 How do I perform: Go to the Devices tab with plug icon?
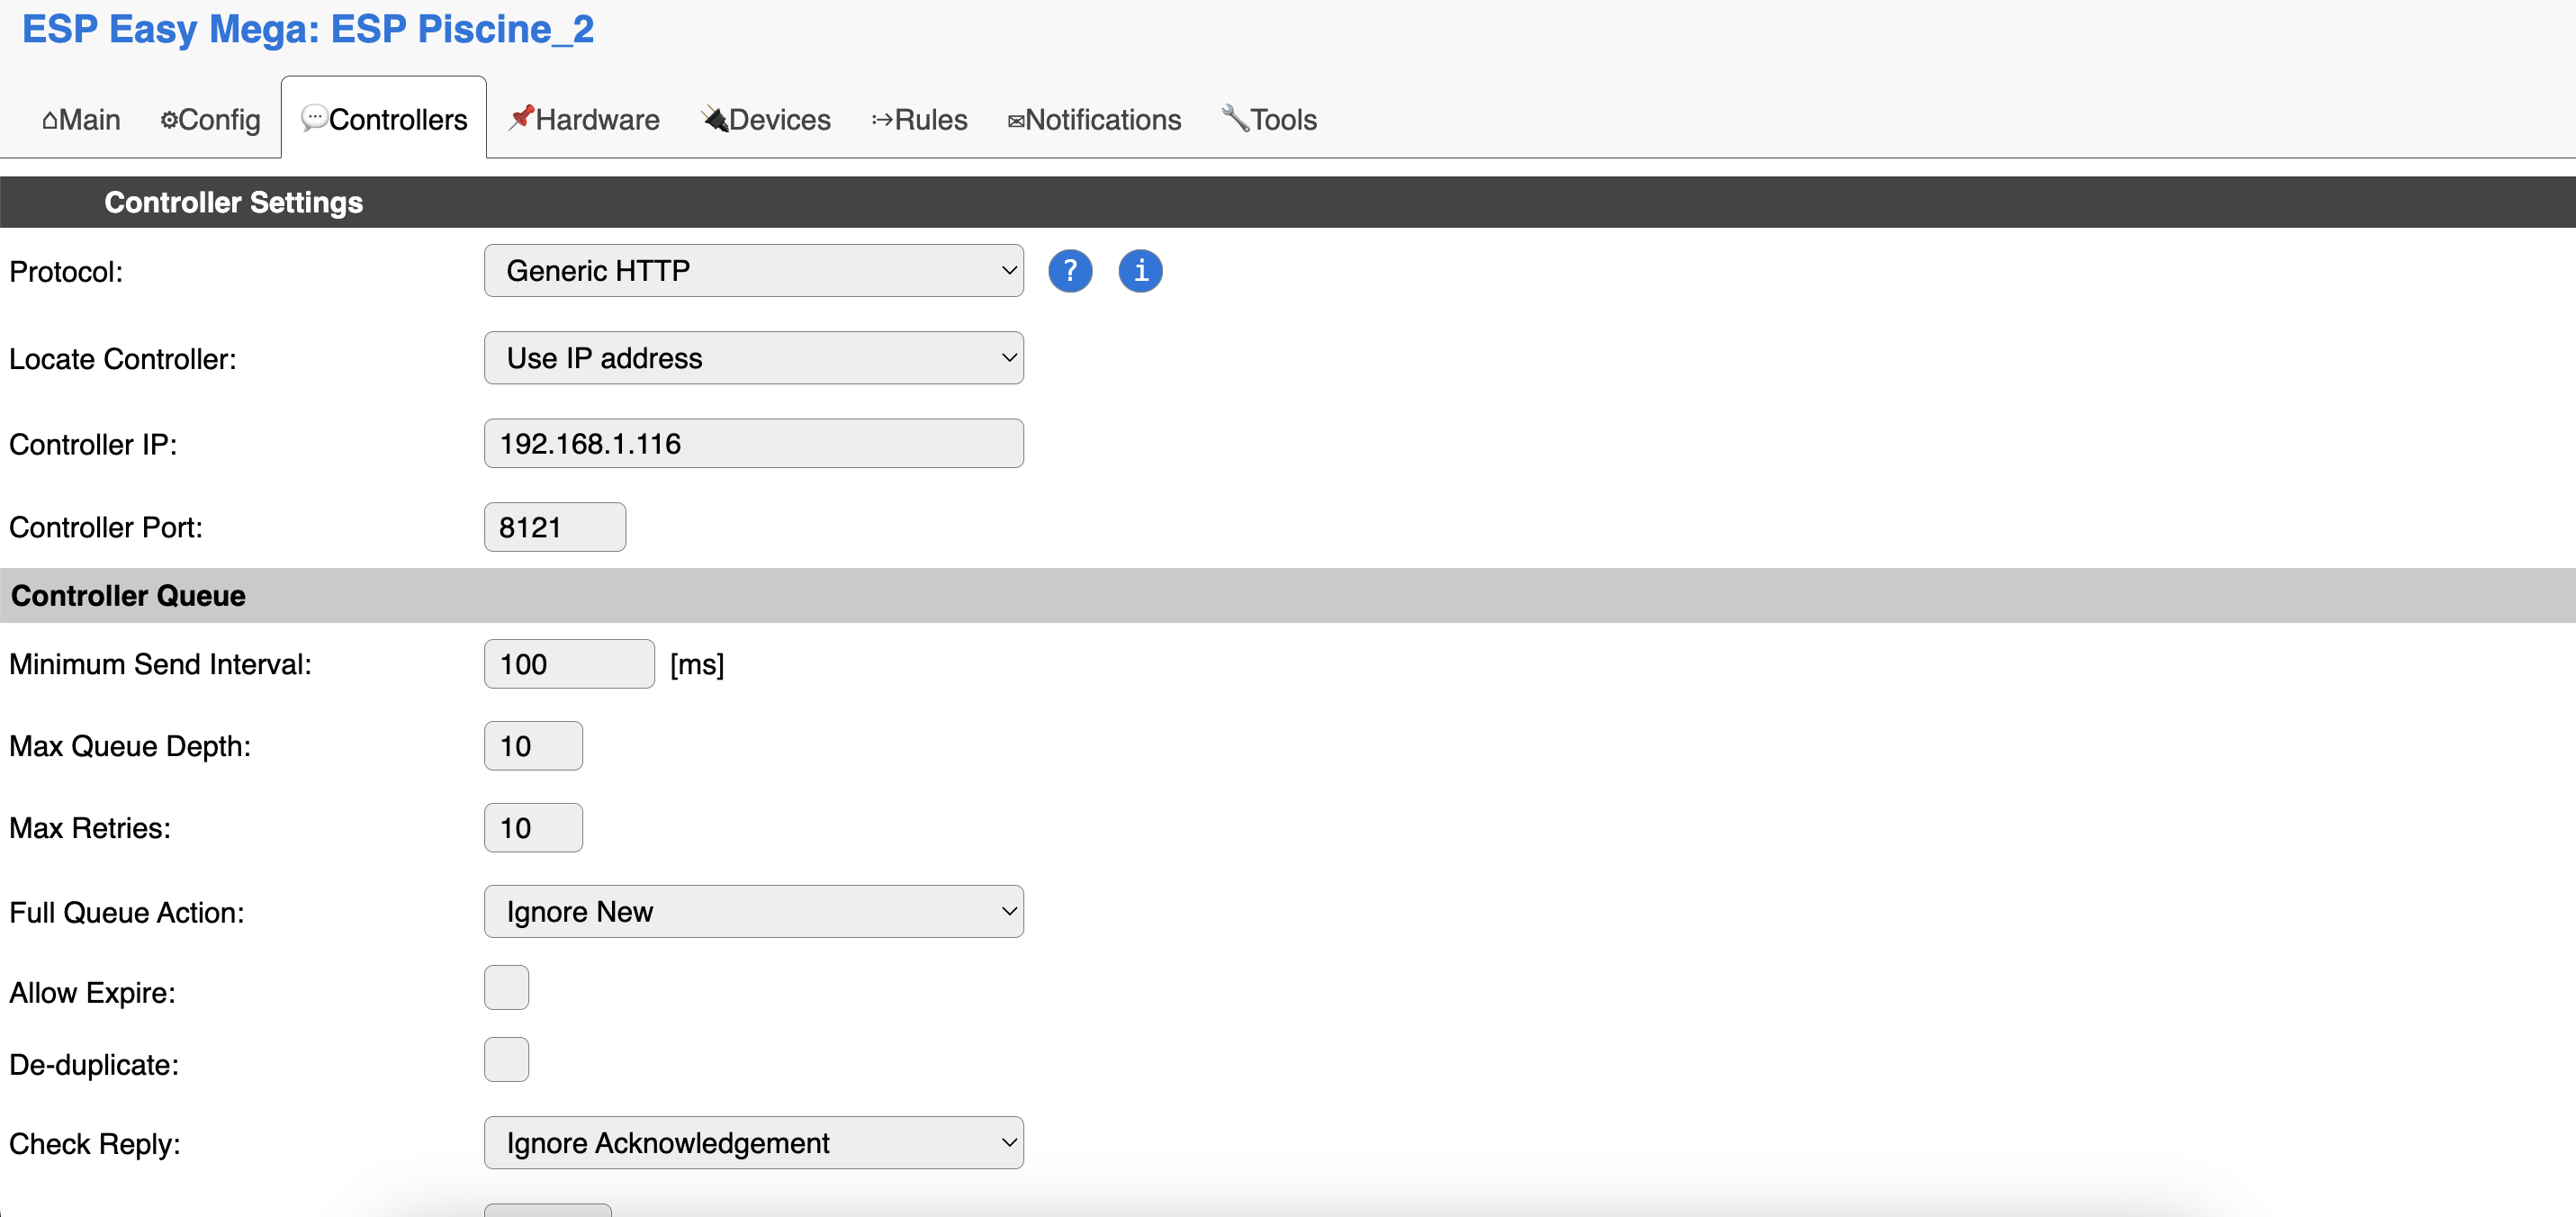766,120
